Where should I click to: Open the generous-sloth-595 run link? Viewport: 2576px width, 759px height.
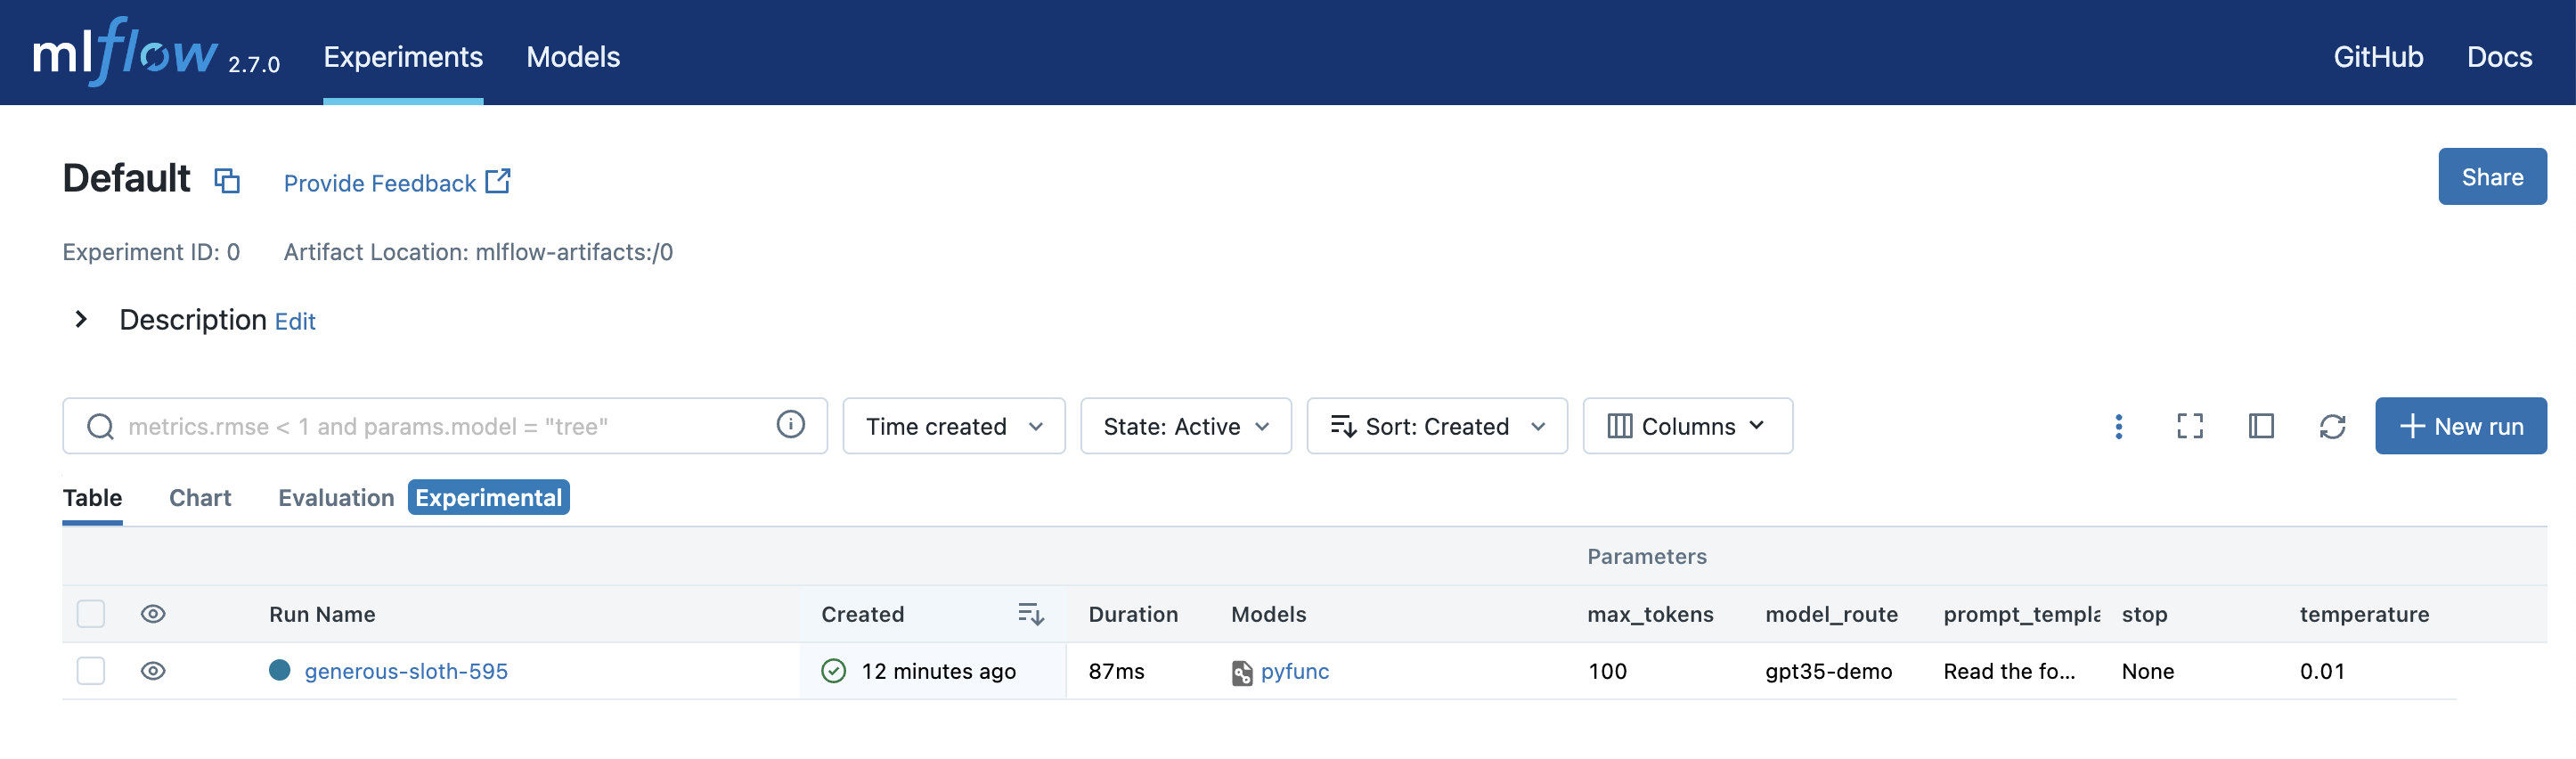[x=406, y=671]
